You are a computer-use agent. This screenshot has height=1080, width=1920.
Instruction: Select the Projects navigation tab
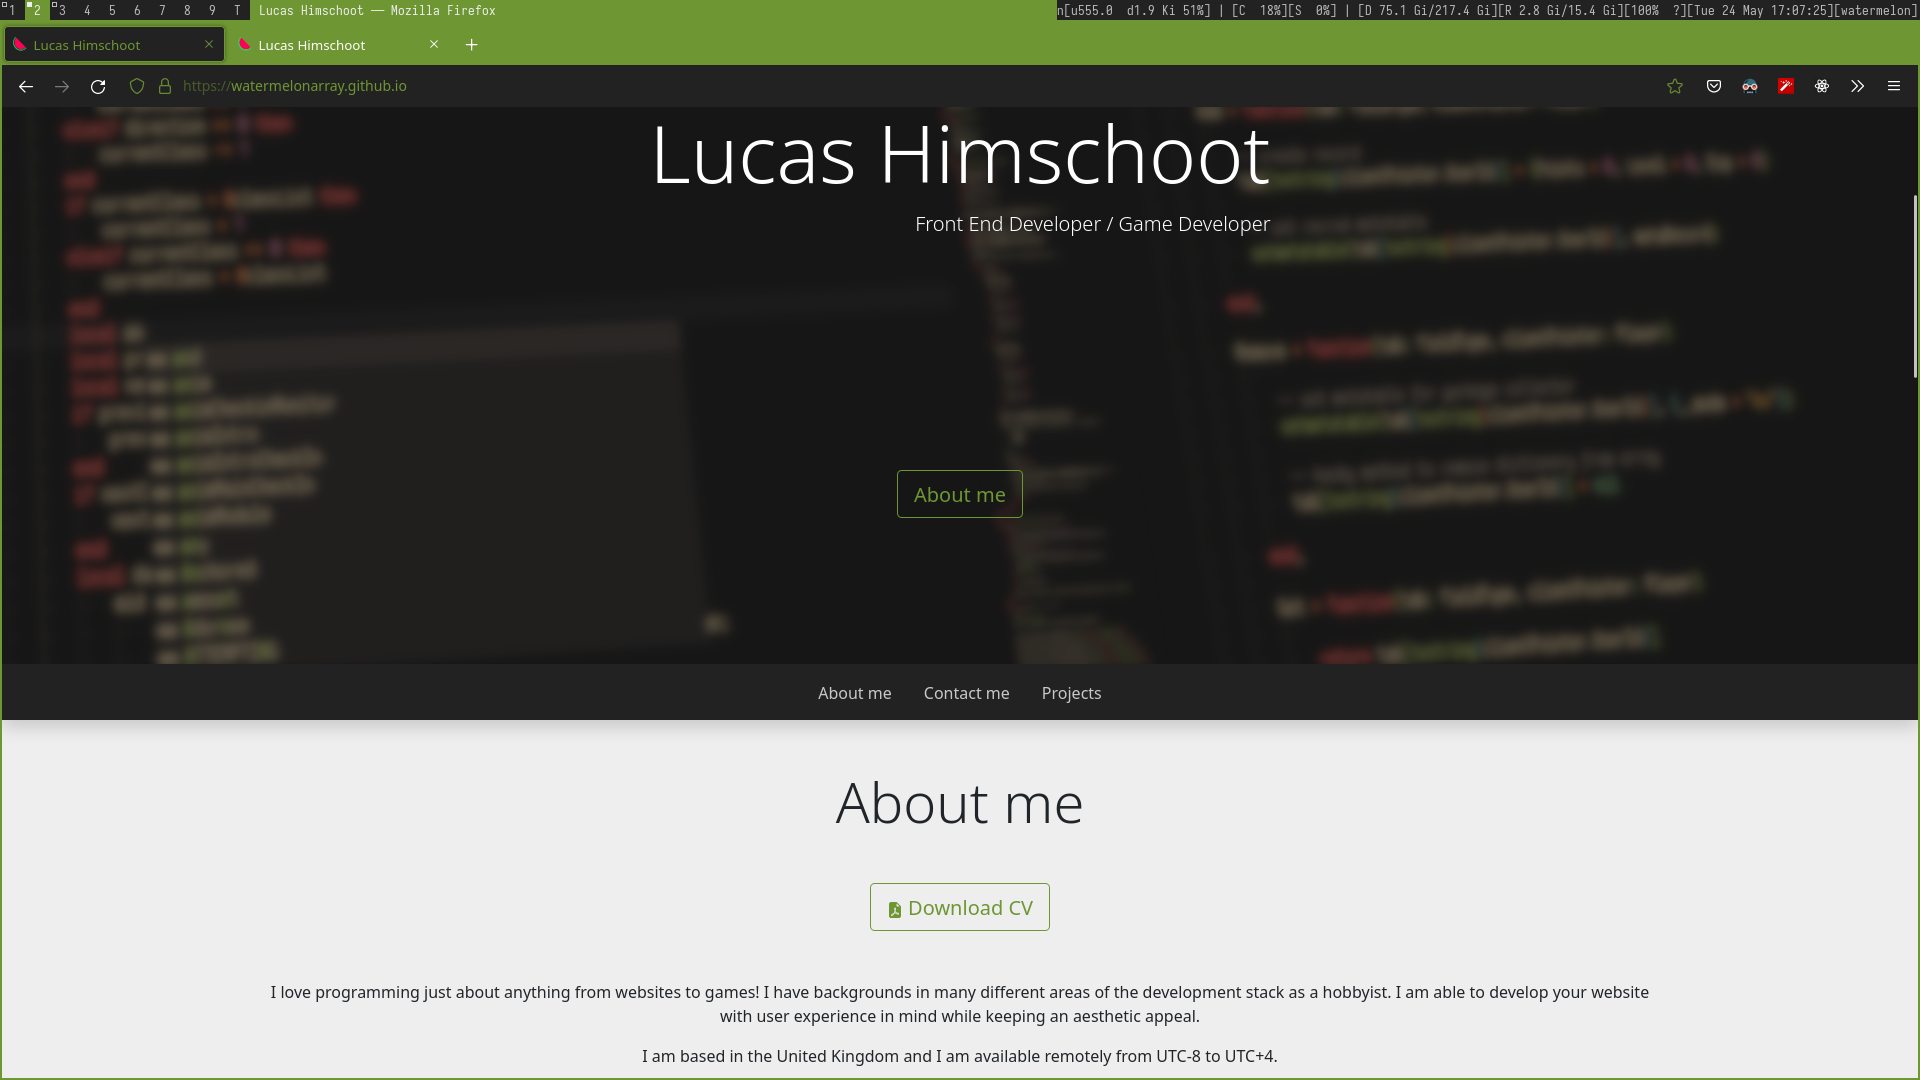coord(1071,692)
